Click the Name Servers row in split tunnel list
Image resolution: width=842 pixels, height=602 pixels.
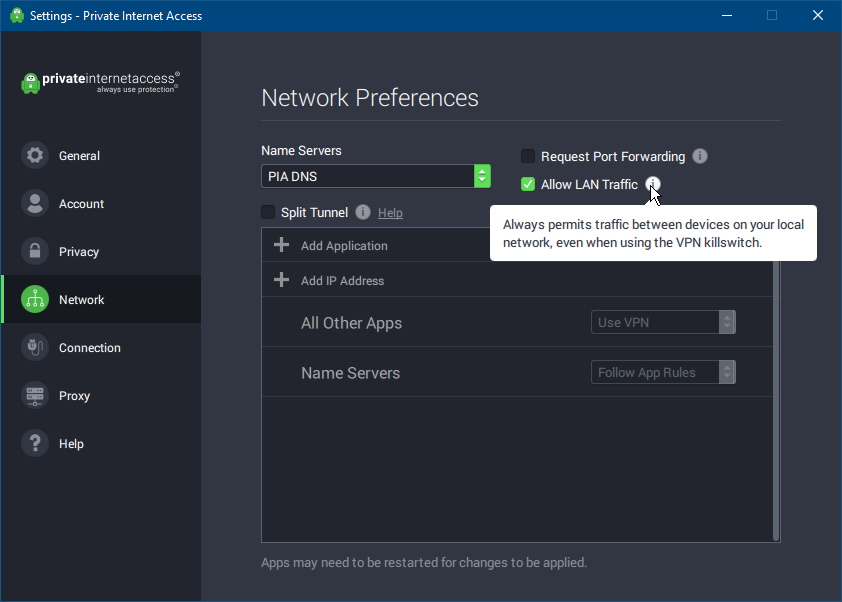[x=518, y=372]
